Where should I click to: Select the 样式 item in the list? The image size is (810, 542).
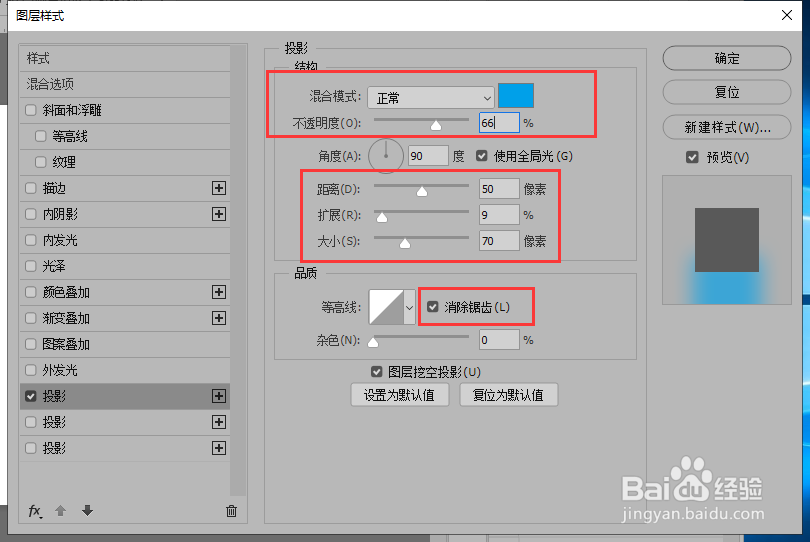coord(125,58)
